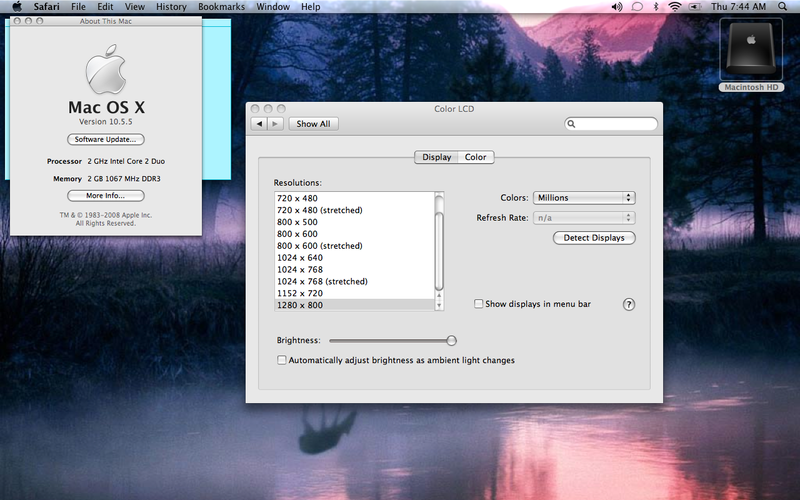Click the System Preferences search field
The height and width of the screenshot is (500, 800).
click(x=611, y=123)
